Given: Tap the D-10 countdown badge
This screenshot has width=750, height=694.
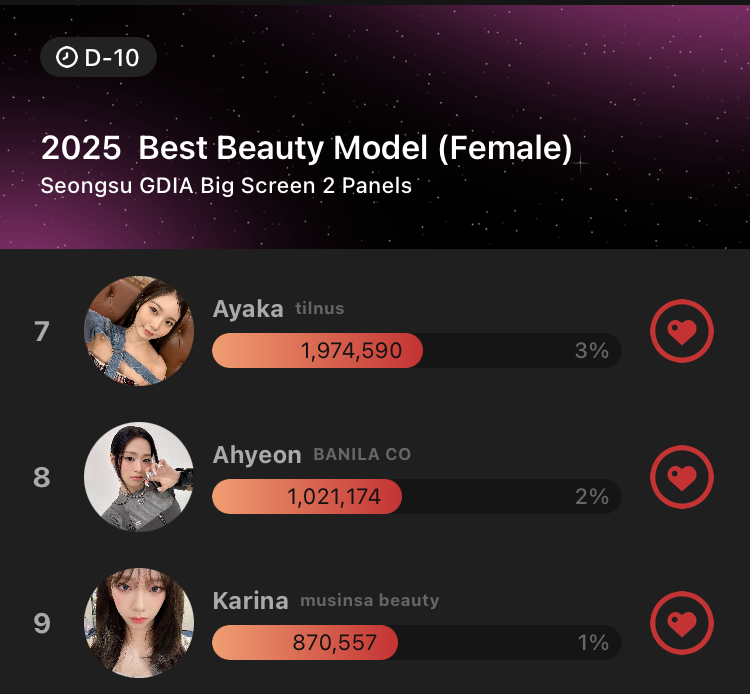Looking at the screenshot, I should click(x=99, y=57).
